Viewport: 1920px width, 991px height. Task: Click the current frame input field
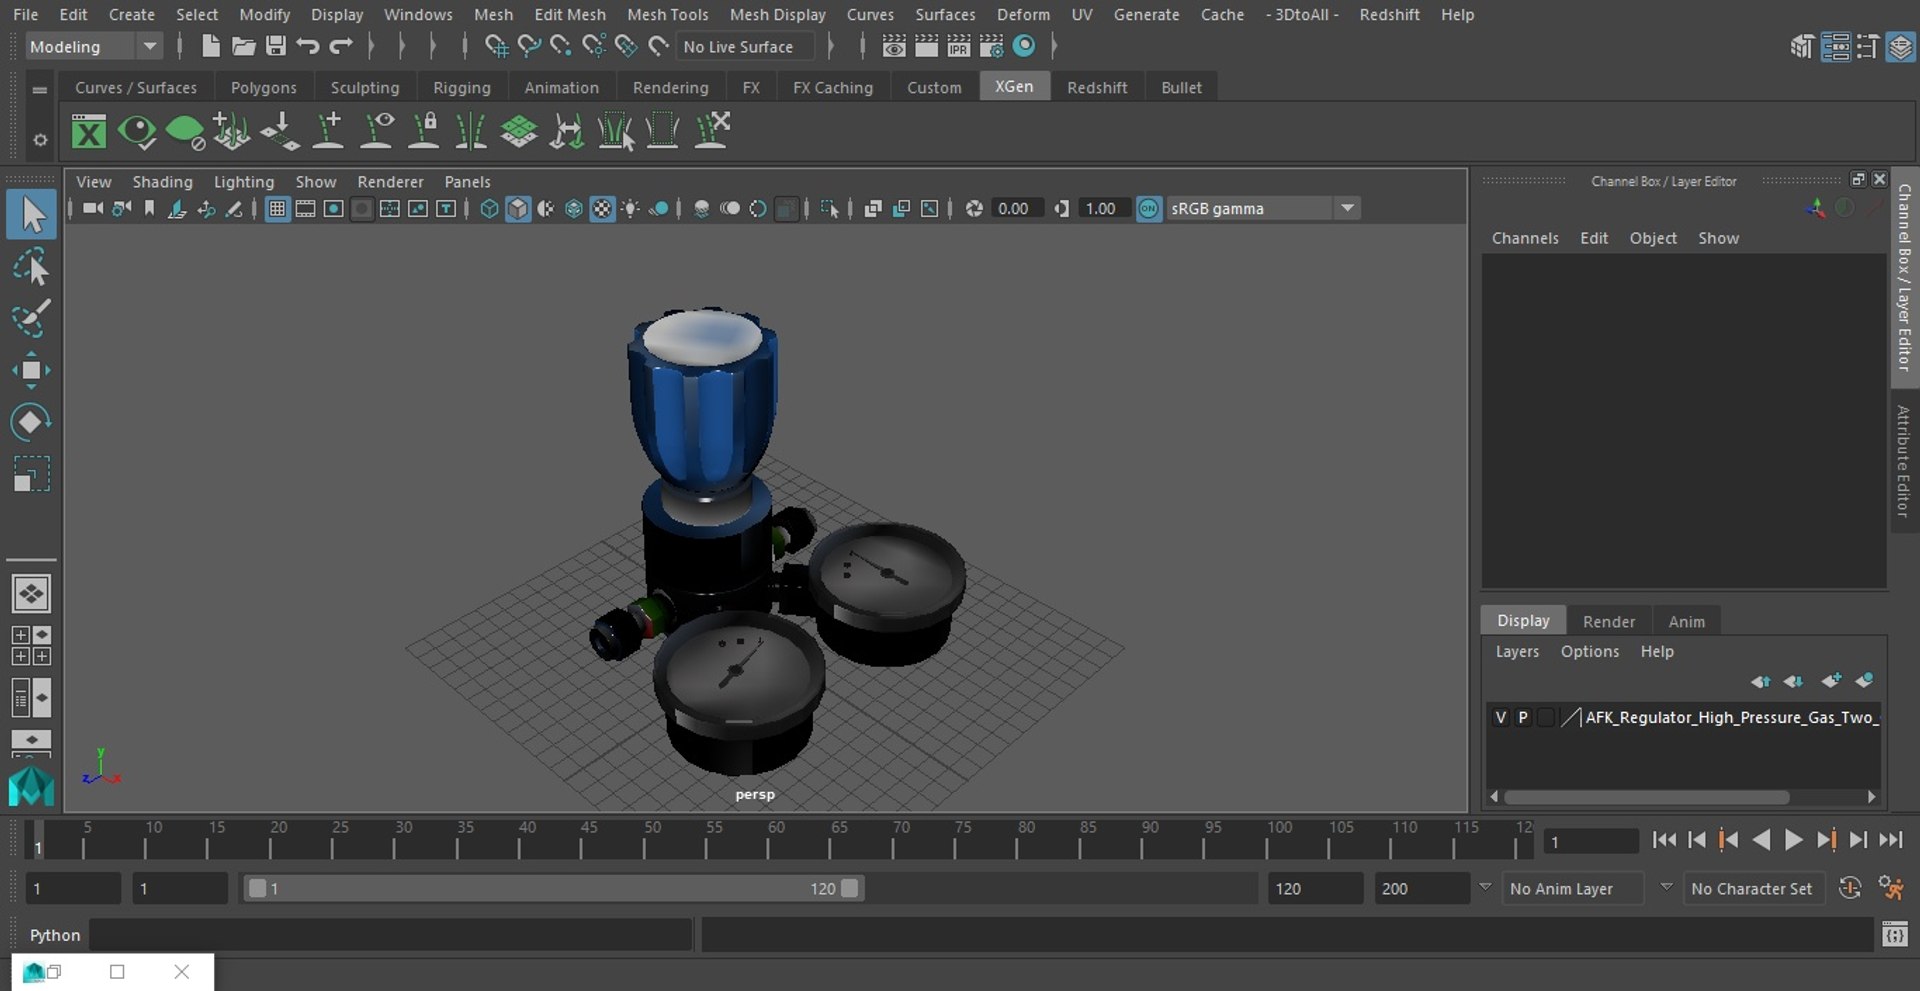[x=1590, y=841]
